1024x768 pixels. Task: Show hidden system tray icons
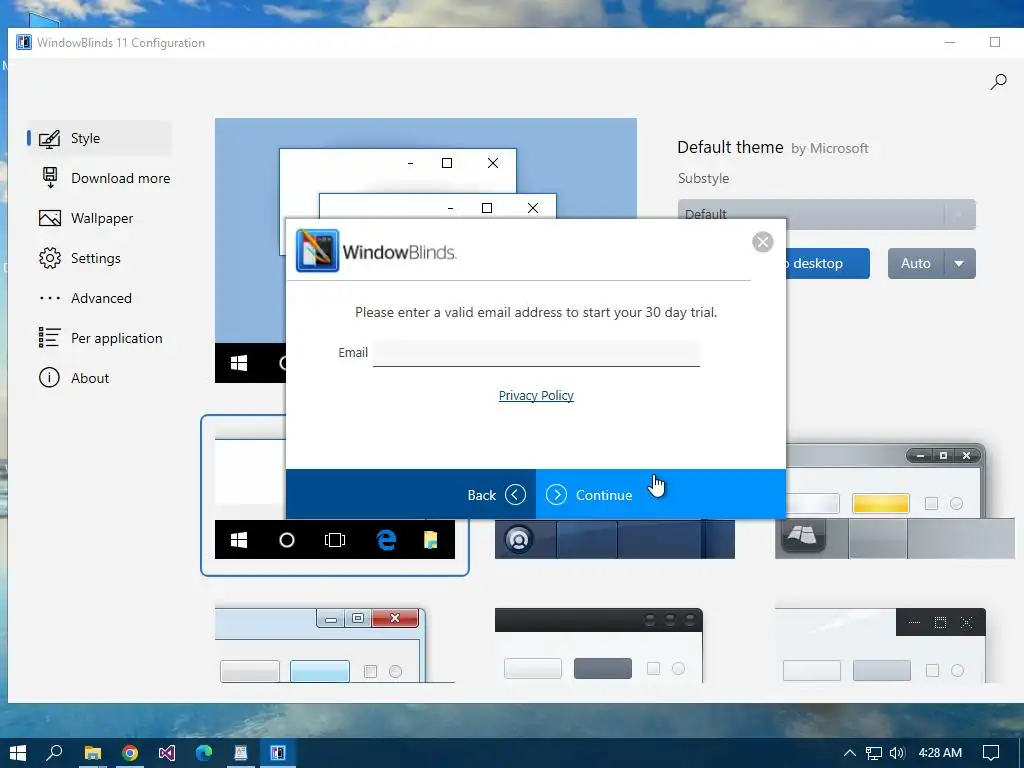[850, 753]
